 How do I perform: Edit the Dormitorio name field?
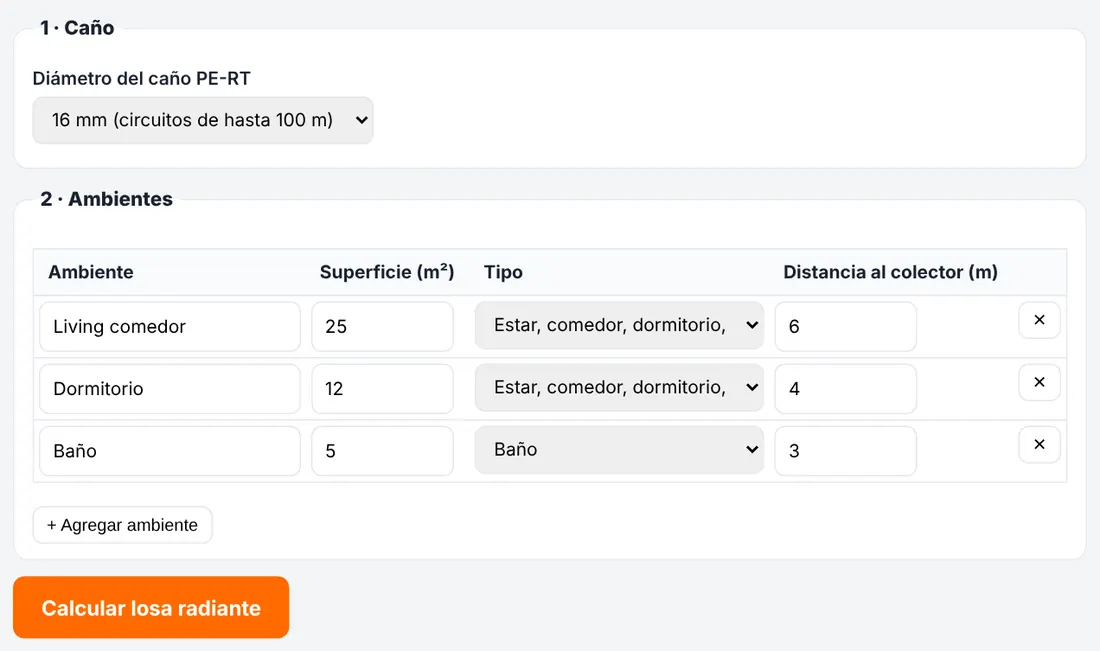[x=170, y=389]
